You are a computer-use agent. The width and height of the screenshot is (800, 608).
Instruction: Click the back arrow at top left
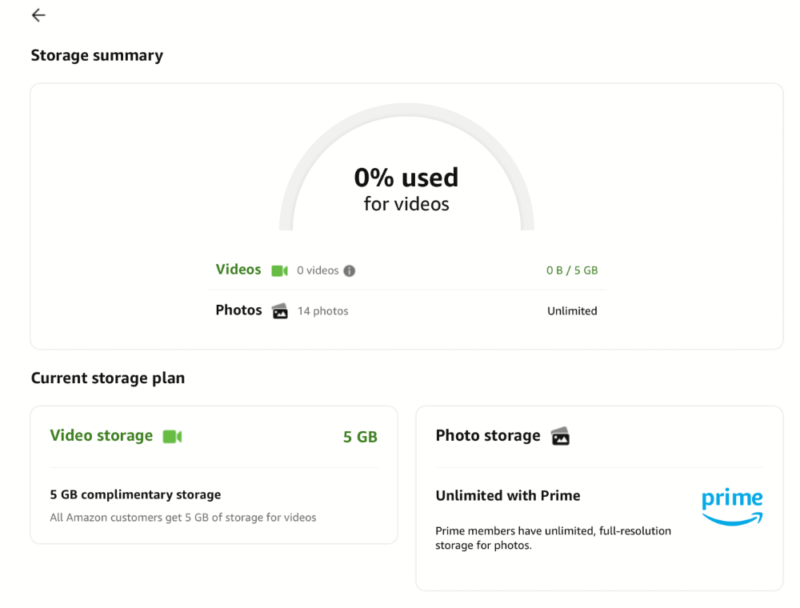[x=38, y=16]
